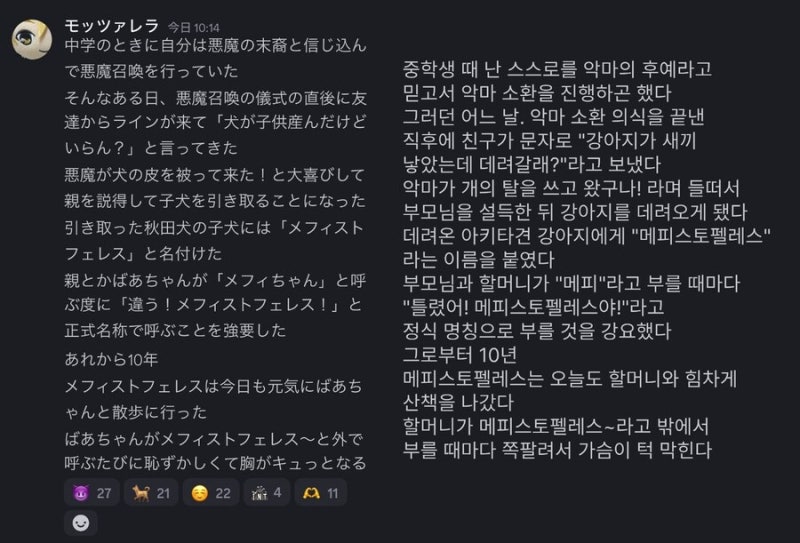The width and height of the screenshot is (800, 543).
Task: Toggle the purple devil emoji reaction
Action: click(x=92, y=493)
